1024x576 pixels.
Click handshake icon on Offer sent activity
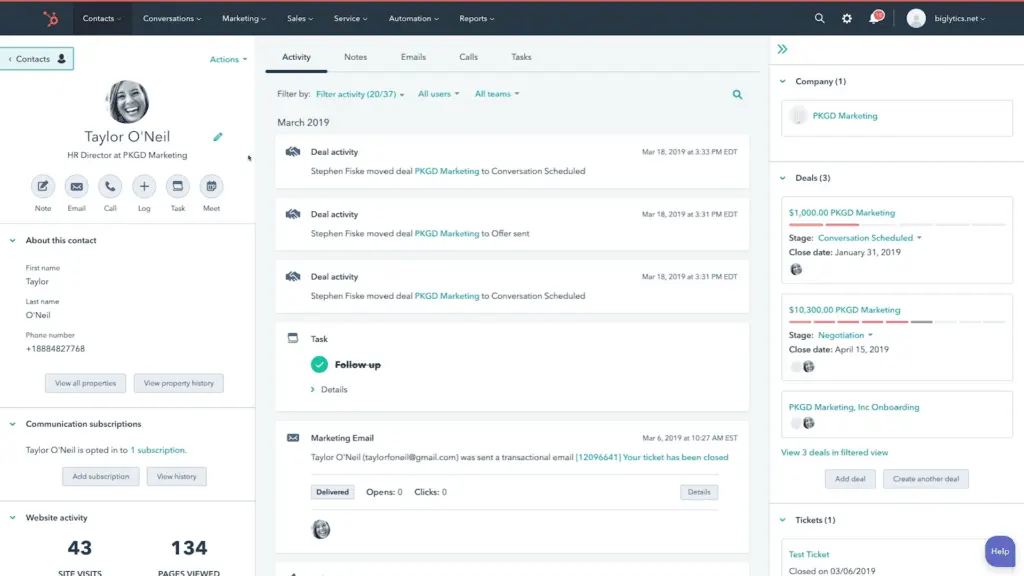tap(293, 214)
